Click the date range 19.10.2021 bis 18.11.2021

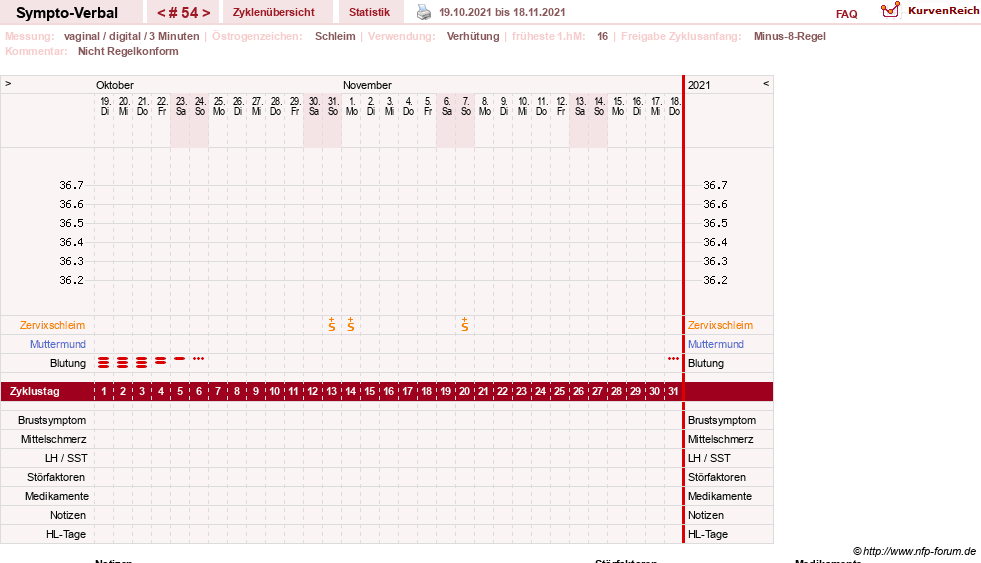click(x=502, y=12)
